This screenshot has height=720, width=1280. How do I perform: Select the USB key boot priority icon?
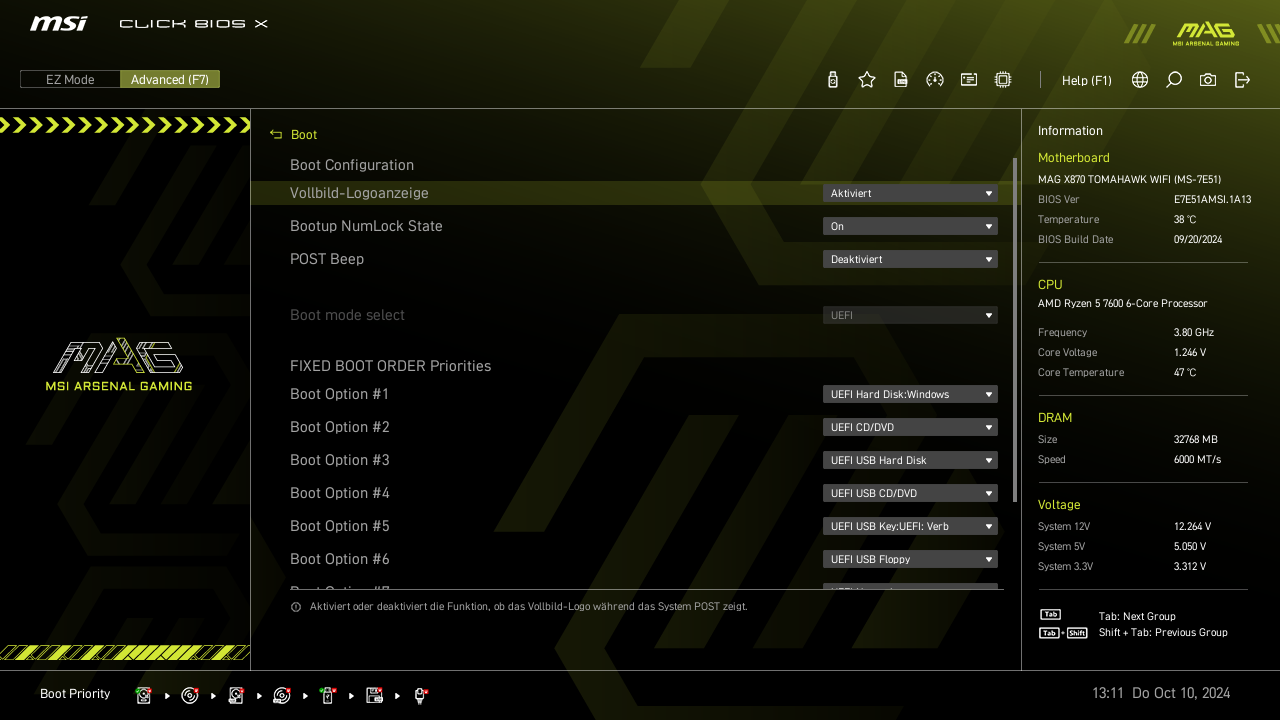tap(328, 695)
